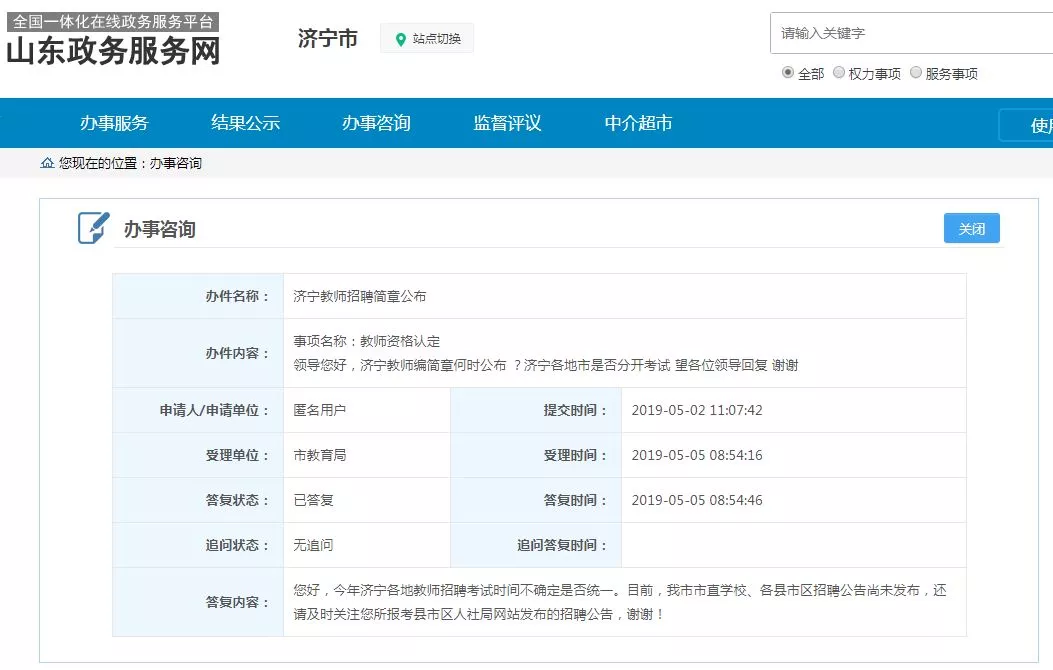Go to the 办事咨询 nav item

coord(376,123)
